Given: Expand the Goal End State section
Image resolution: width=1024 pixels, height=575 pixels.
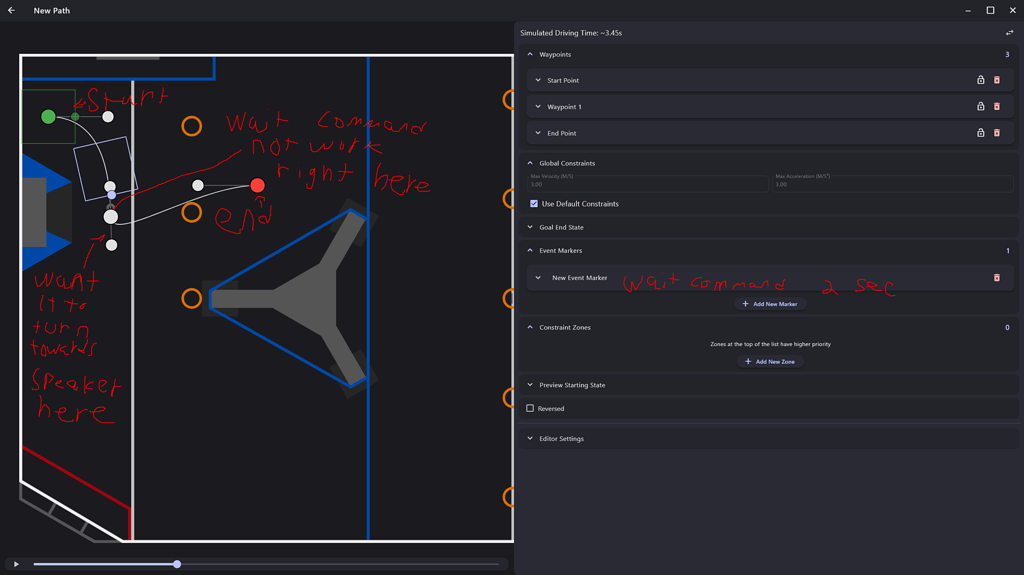Looking at the screenshot, I should coord(530,227).
